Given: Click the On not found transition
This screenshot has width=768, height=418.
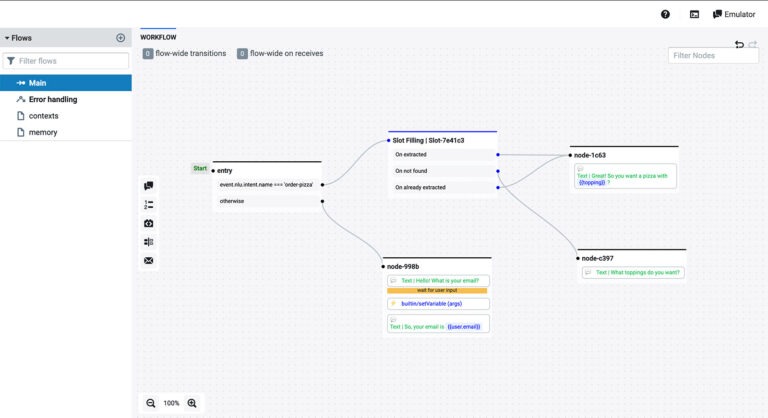Looking at the screenshot, I should [x=444, y=171].
